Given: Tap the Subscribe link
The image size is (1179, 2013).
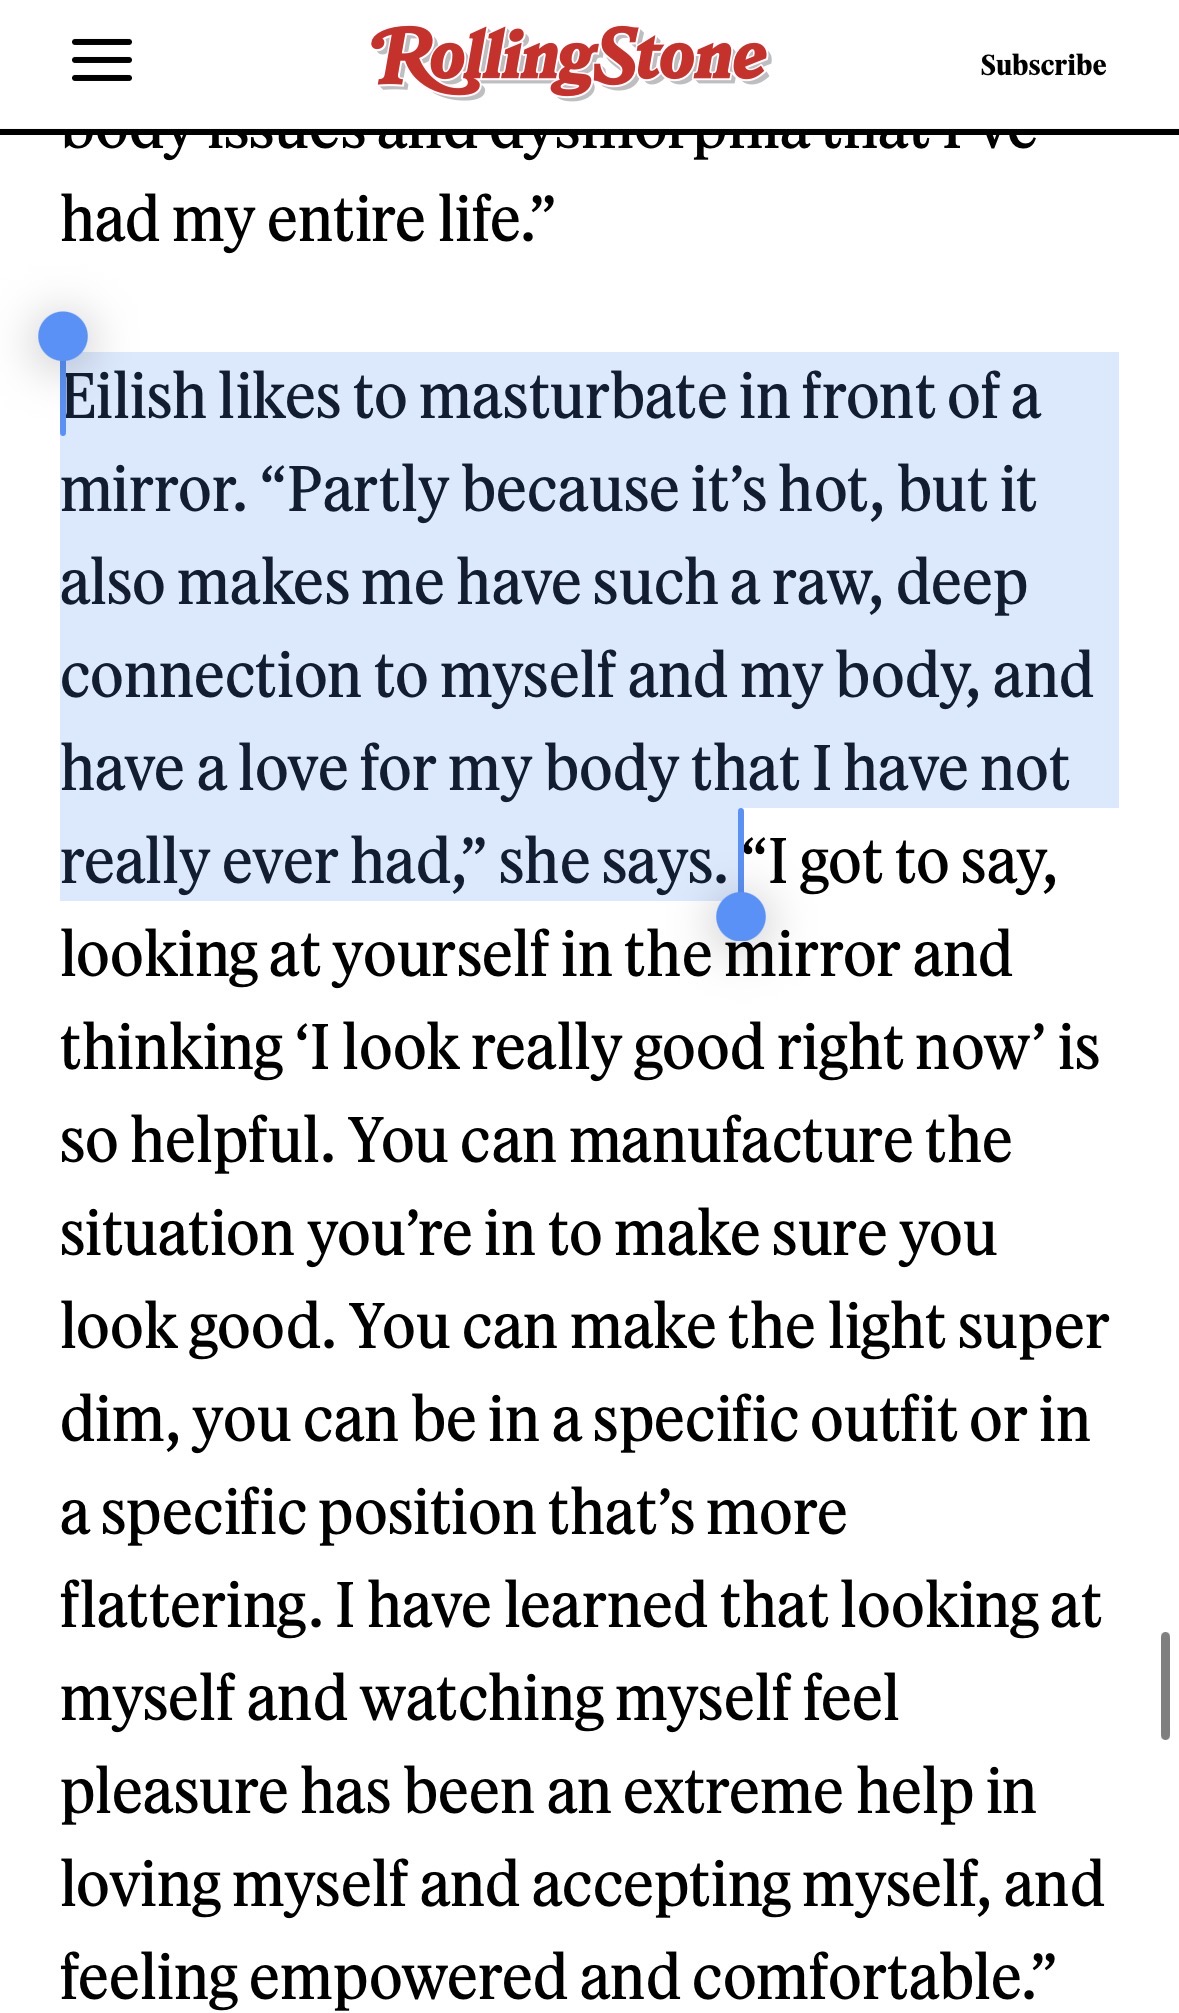Looking at the screenshot, I should (1042, 65).
